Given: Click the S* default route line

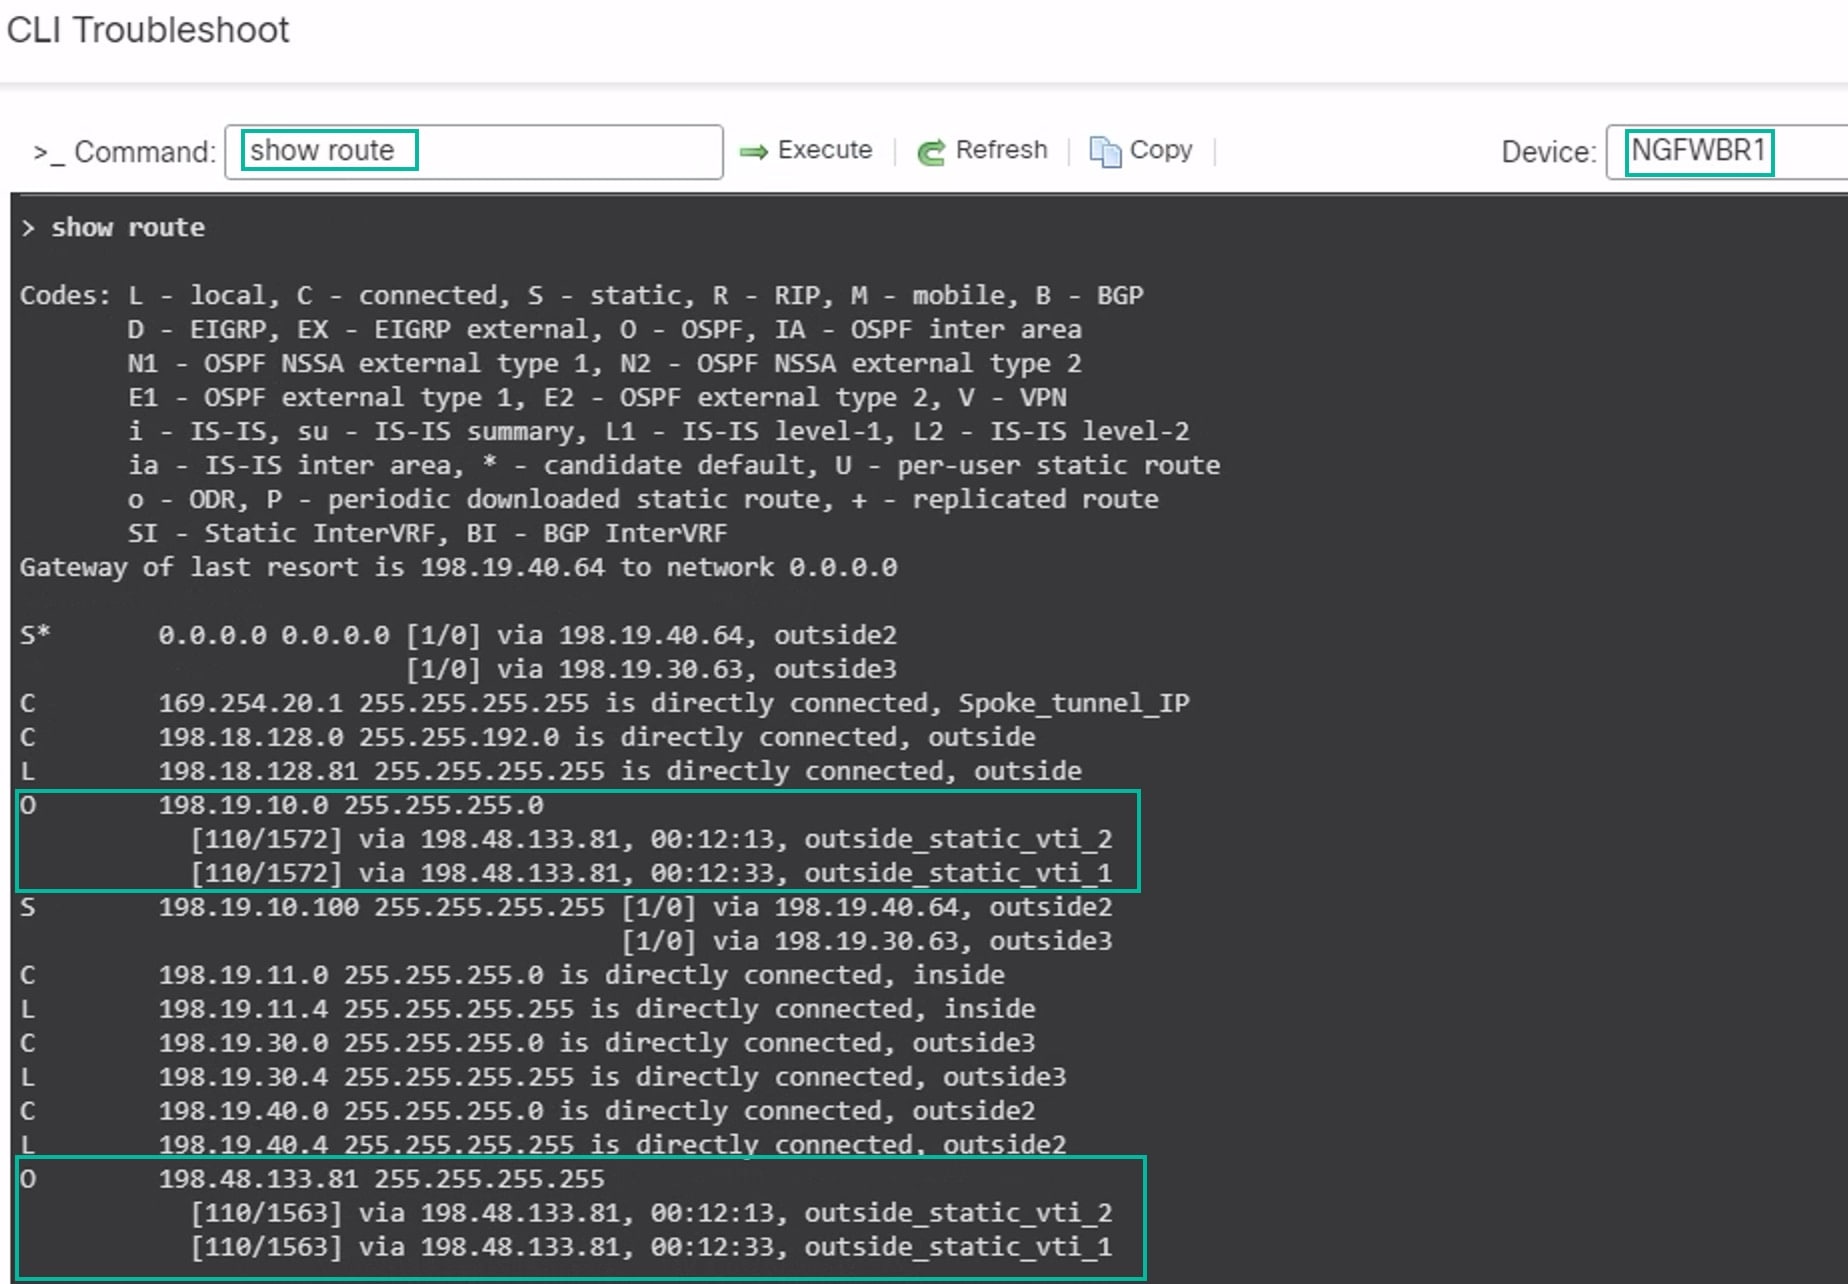Looking at the screenshot, I should tap(460, 634).
